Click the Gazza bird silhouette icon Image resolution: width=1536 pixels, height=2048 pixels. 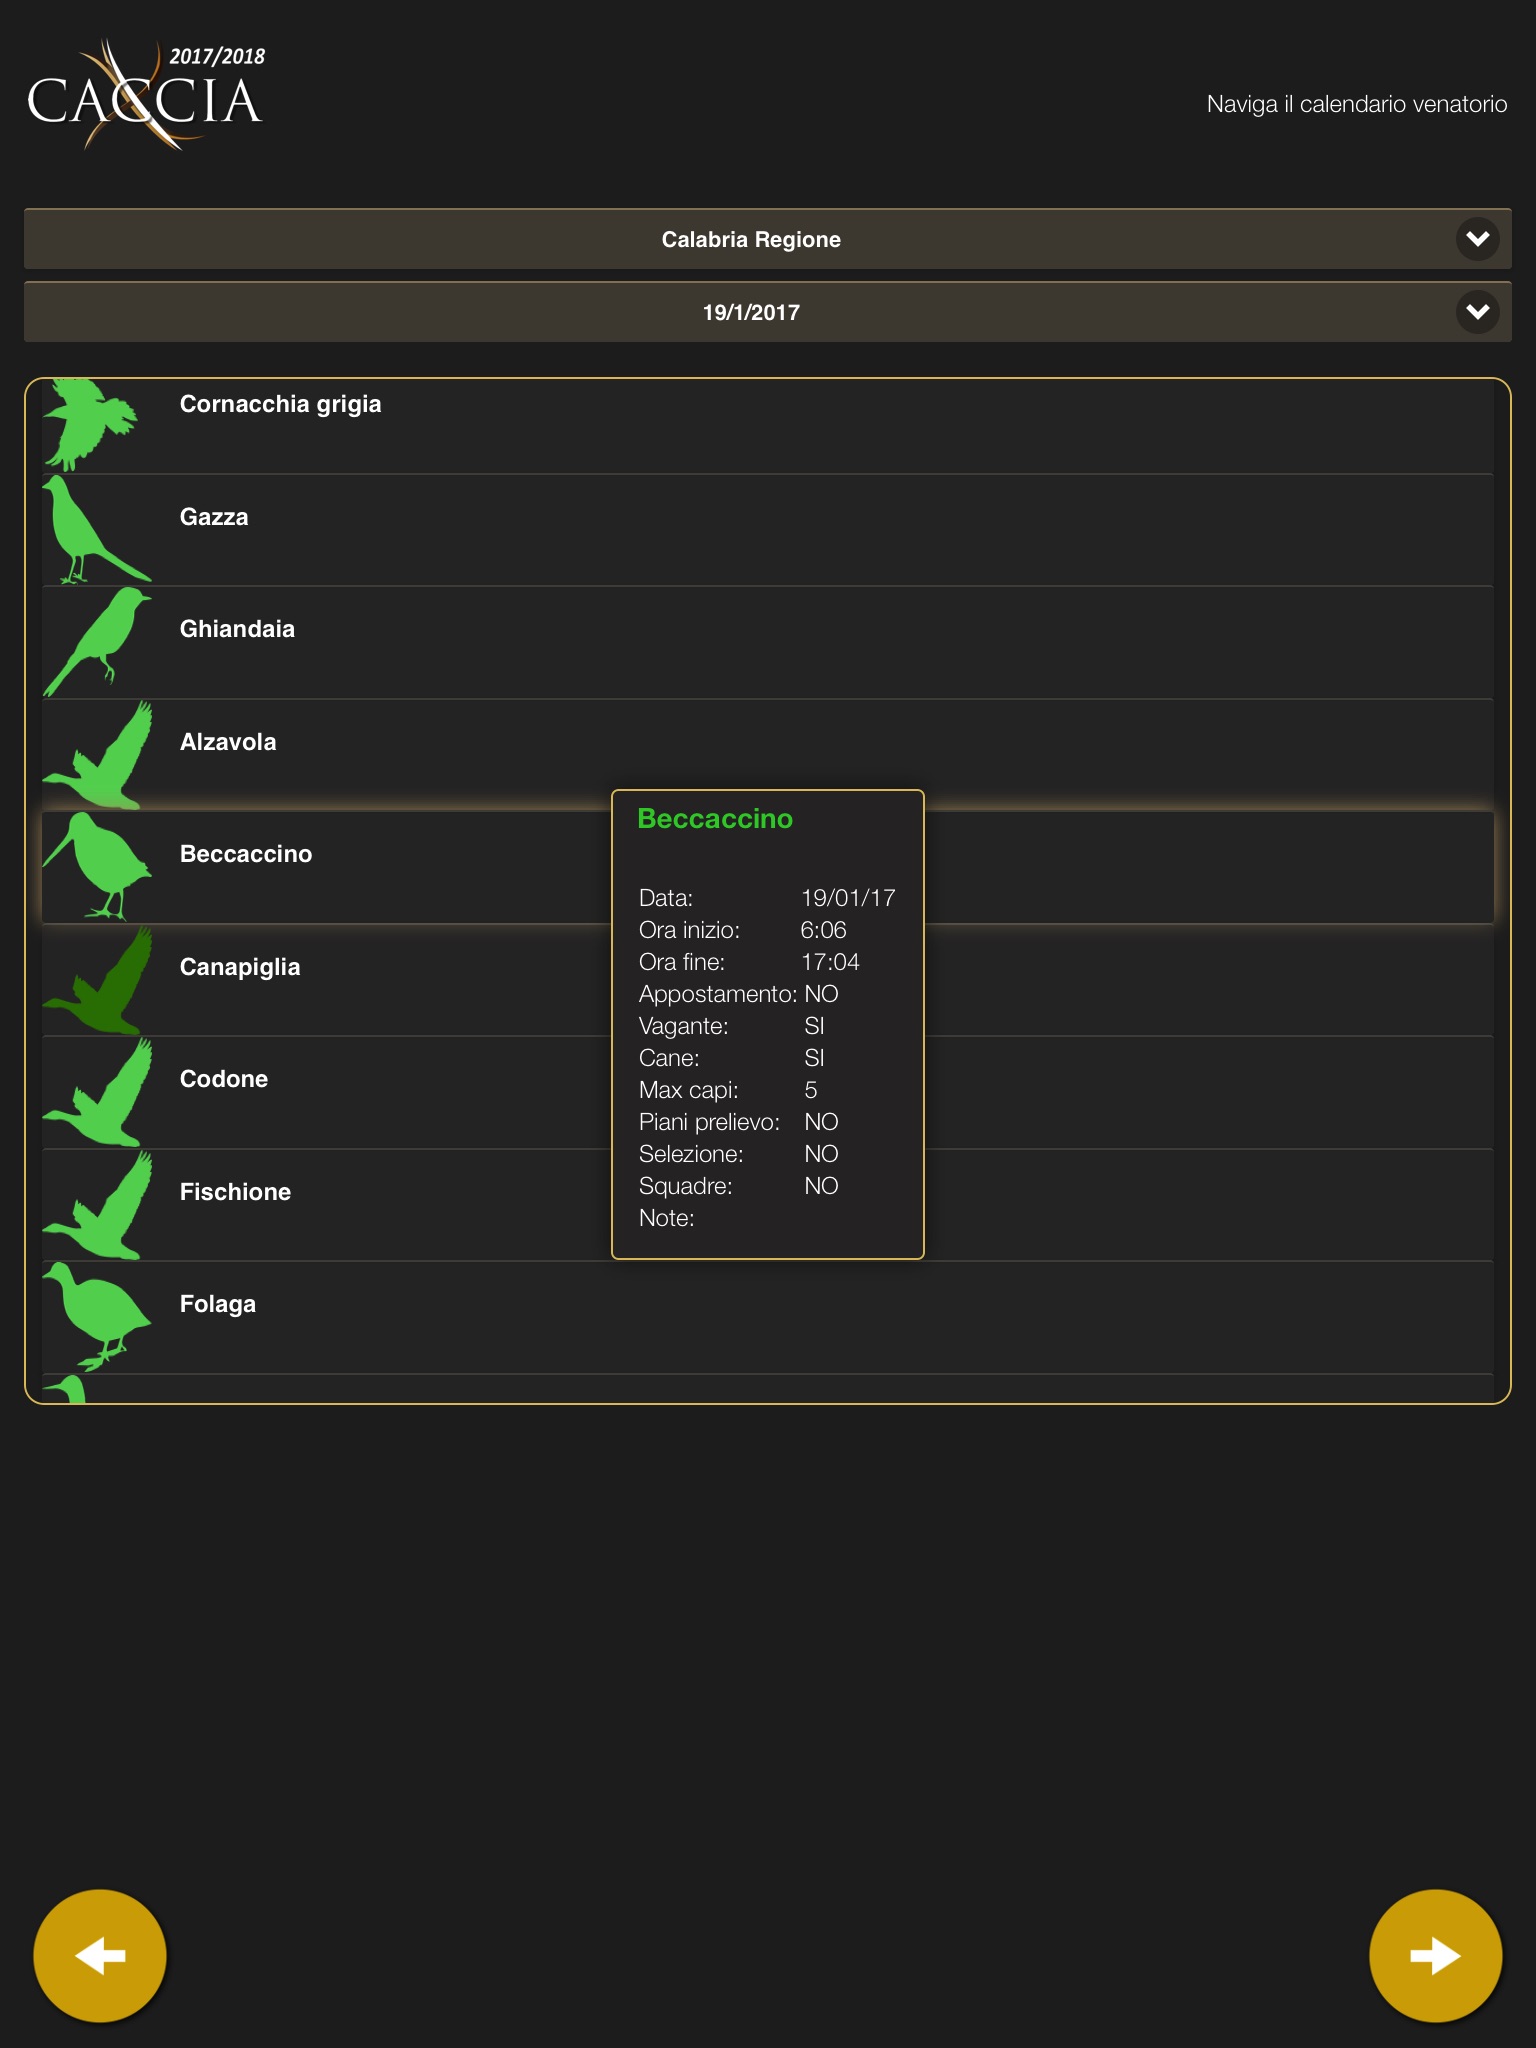coord(96,530)
